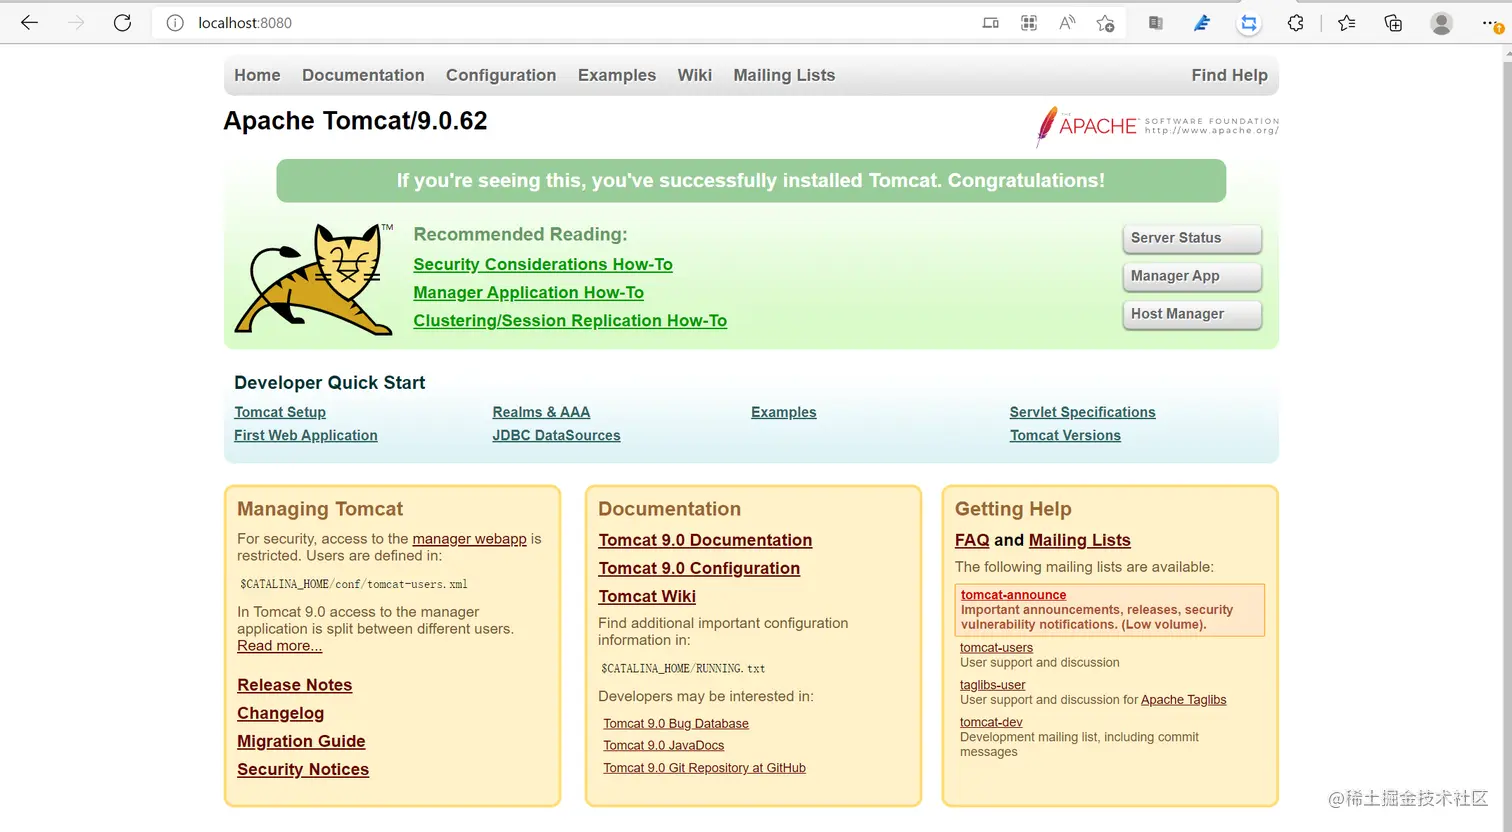This screenshot has height=832, width=1512.
Task: Open Mailing Lists in the top nav
Action: [784, 75]
